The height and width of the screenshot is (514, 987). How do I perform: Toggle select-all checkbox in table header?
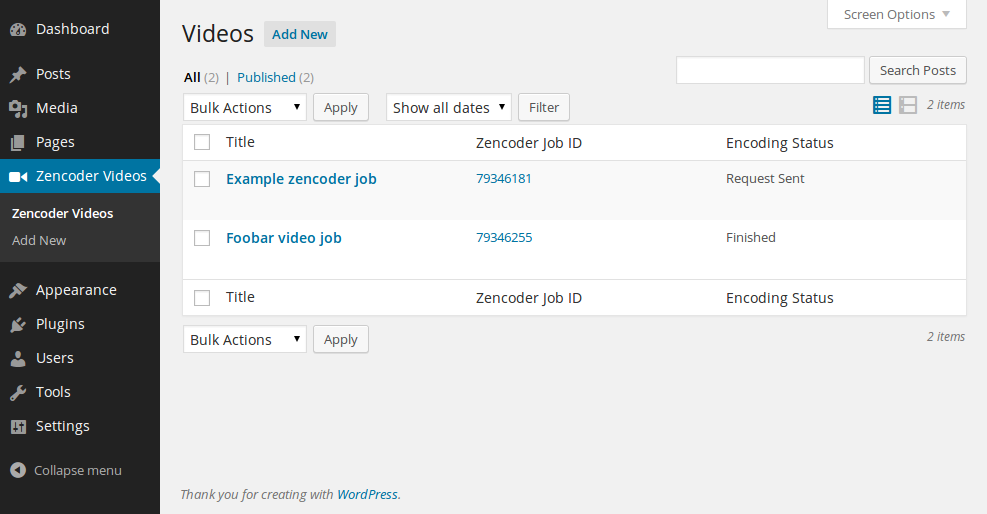(202, 142)
